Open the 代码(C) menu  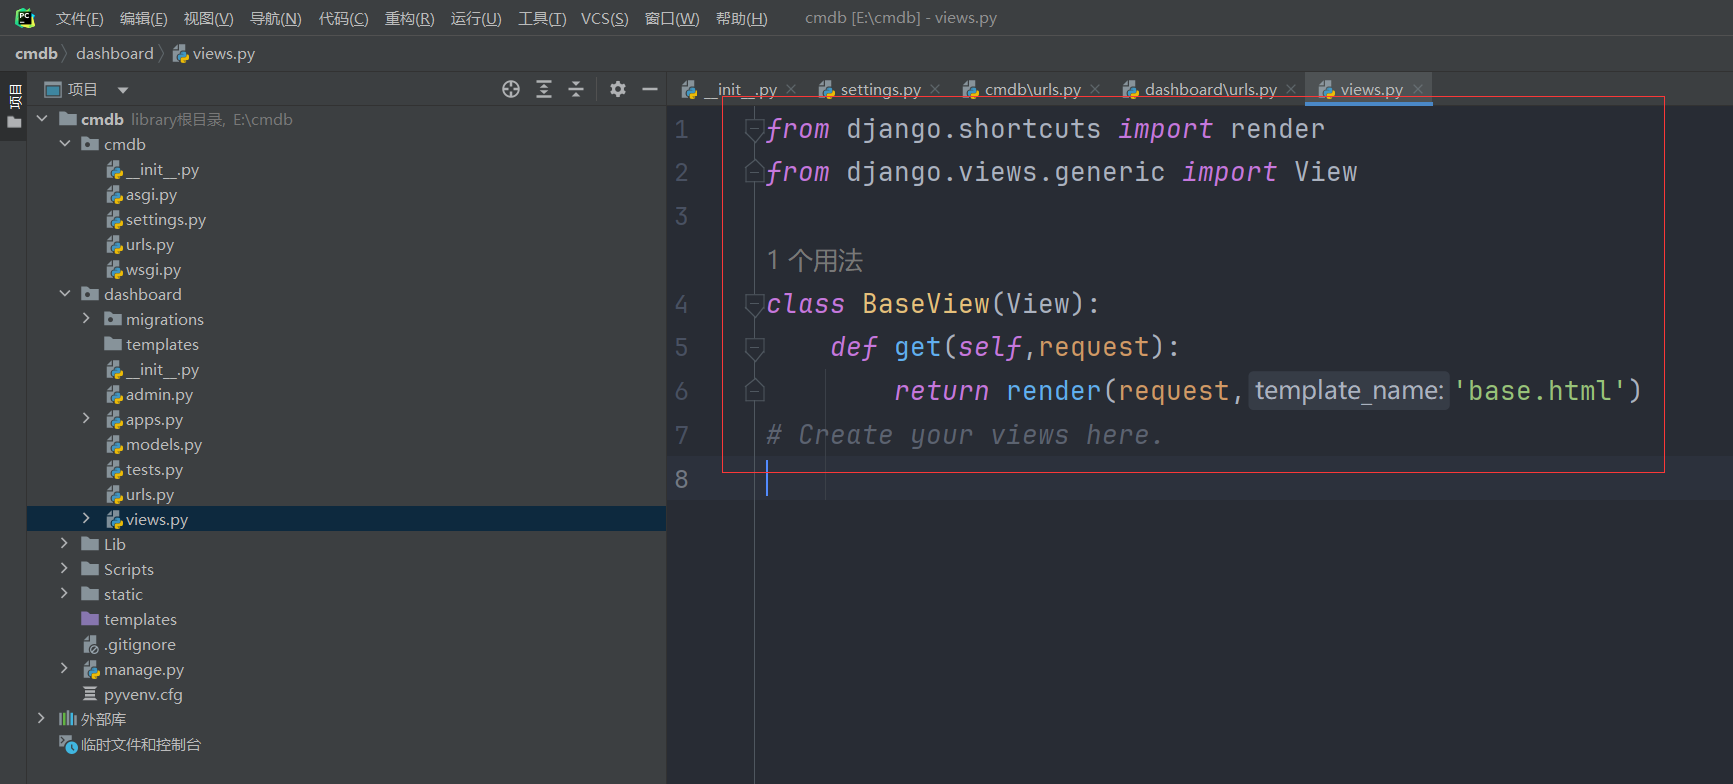point(343,18)
